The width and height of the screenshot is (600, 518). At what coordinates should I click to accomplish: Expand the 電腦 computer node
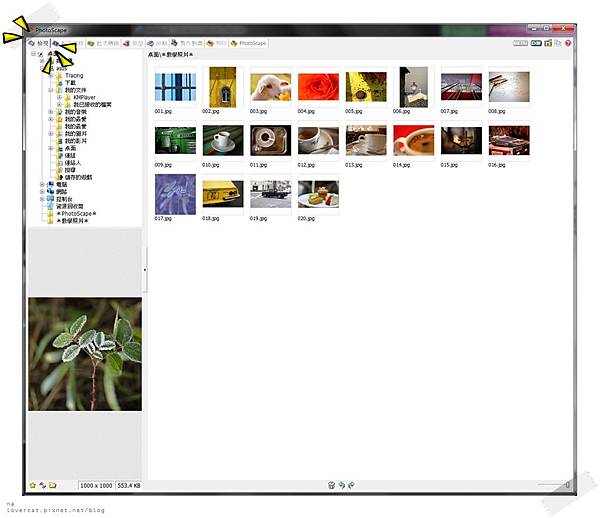click(42, 184)
